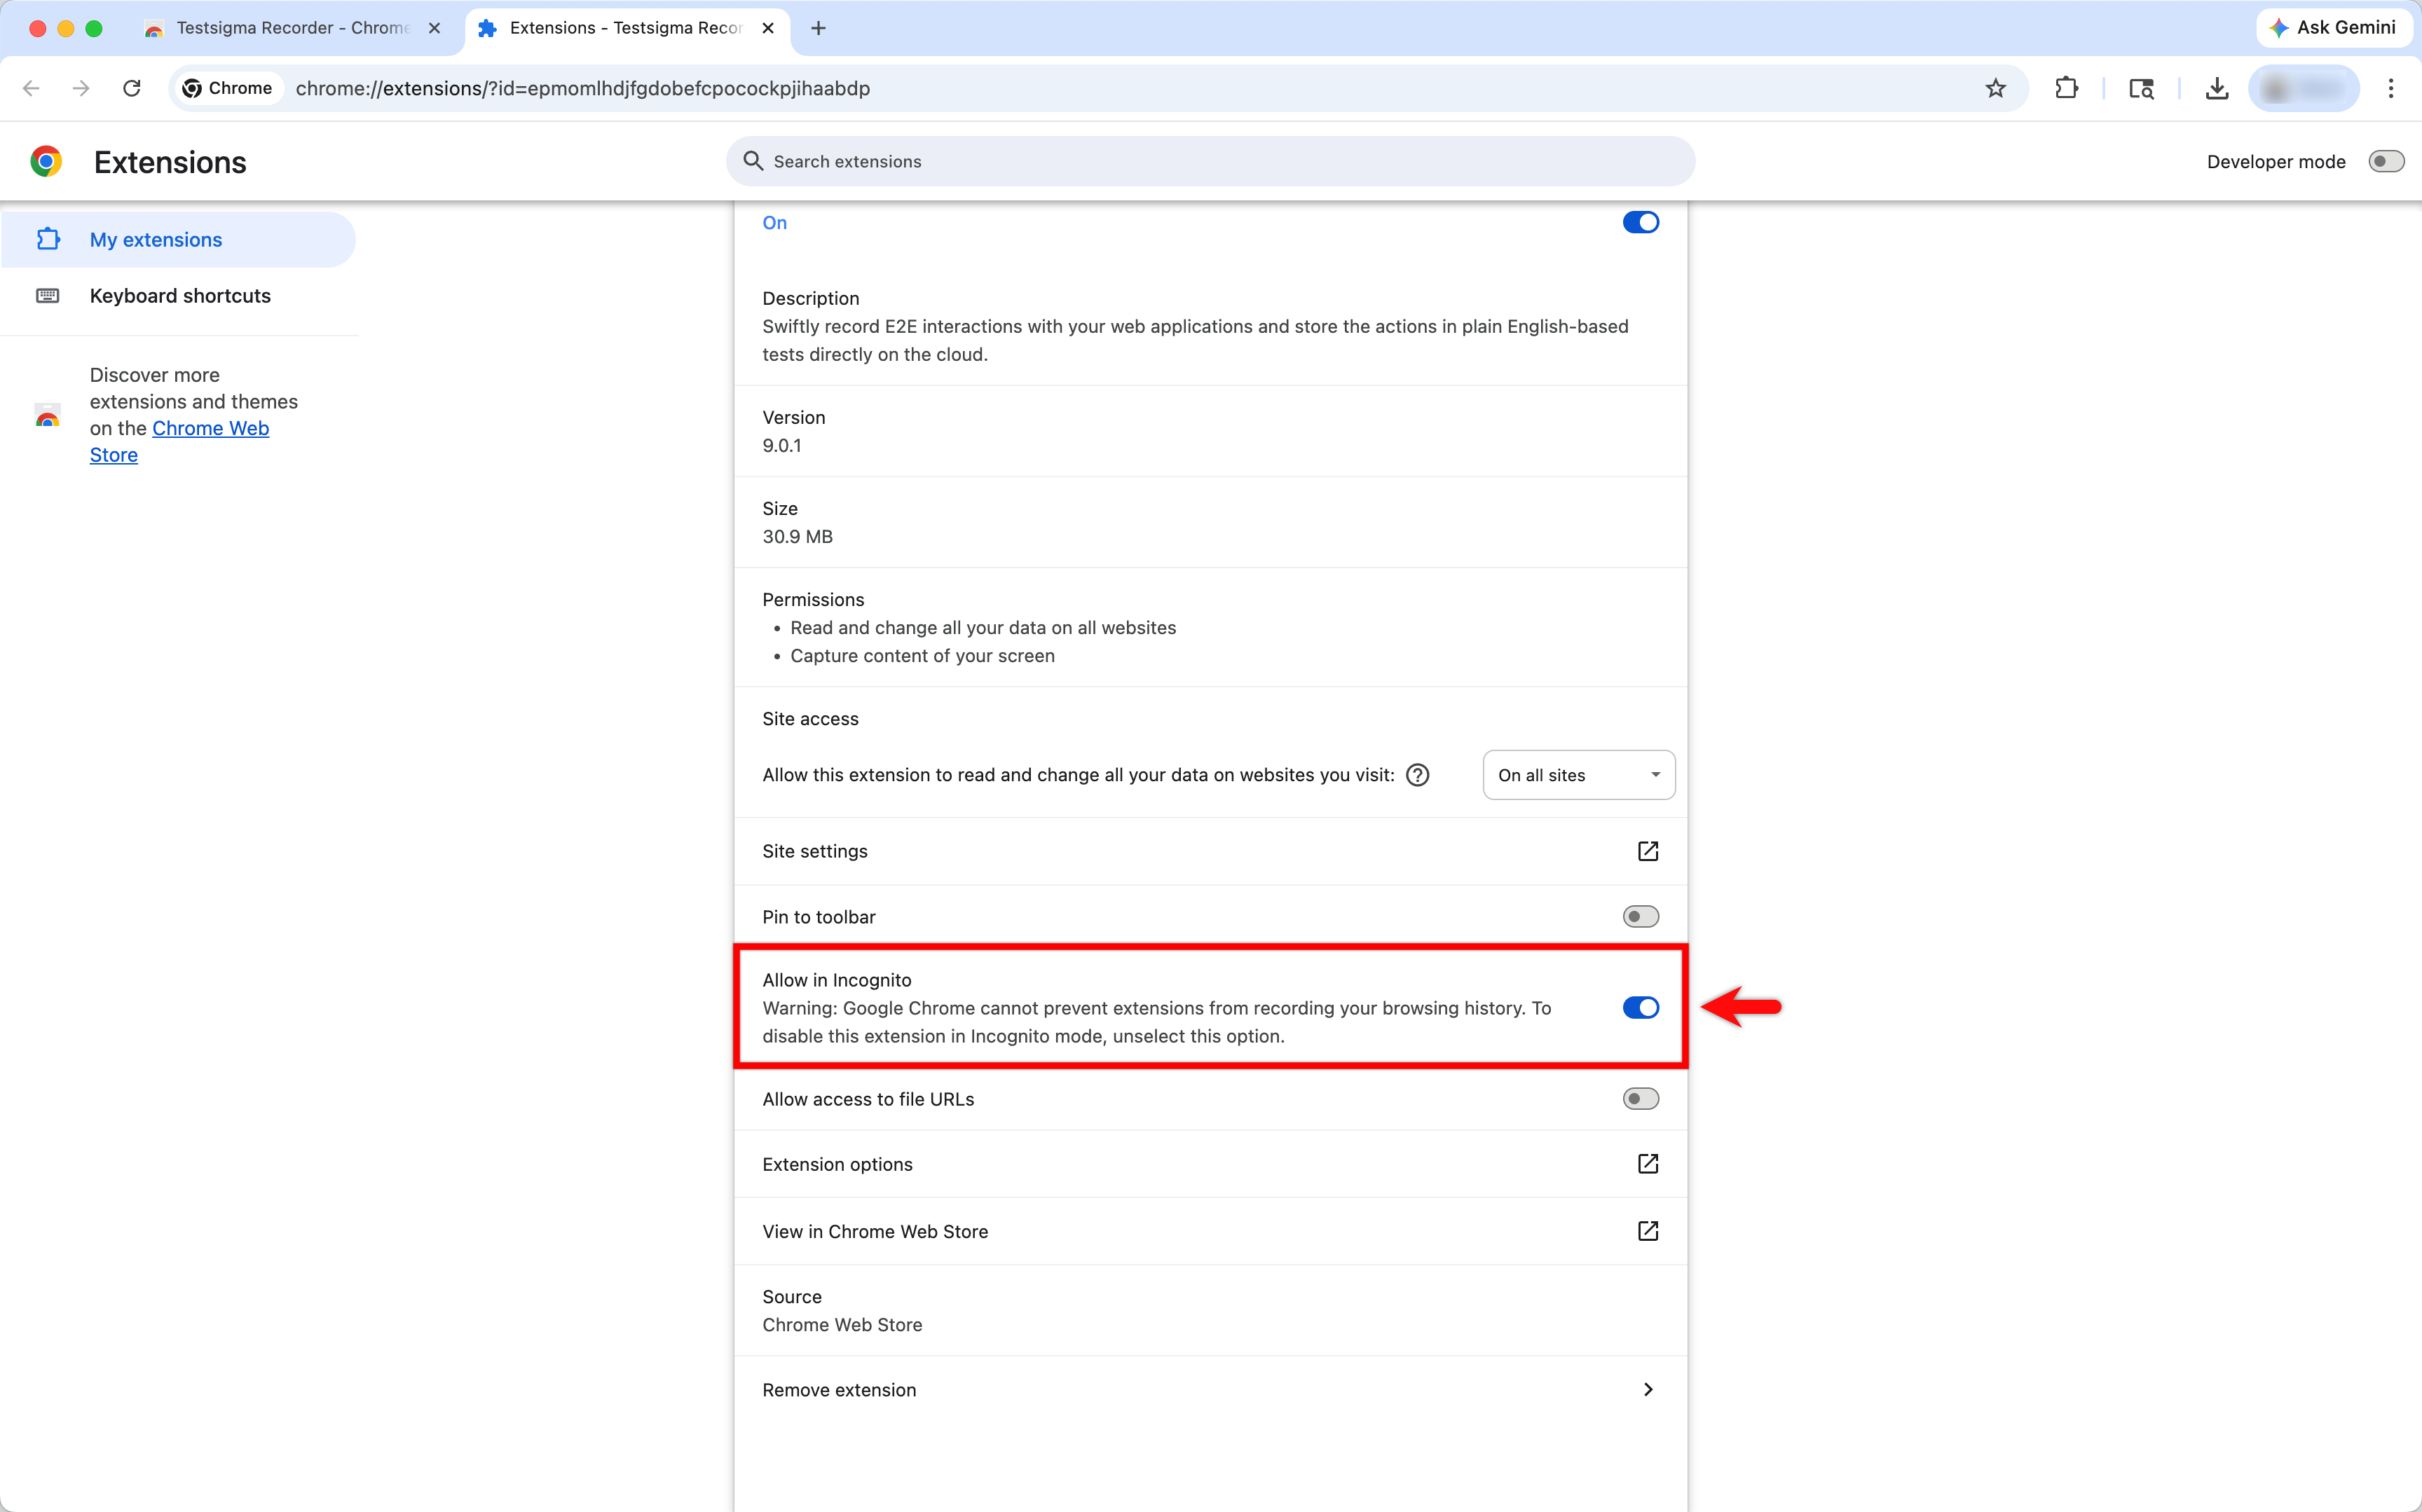Click the Search extensions field

tap(1210, 161)
